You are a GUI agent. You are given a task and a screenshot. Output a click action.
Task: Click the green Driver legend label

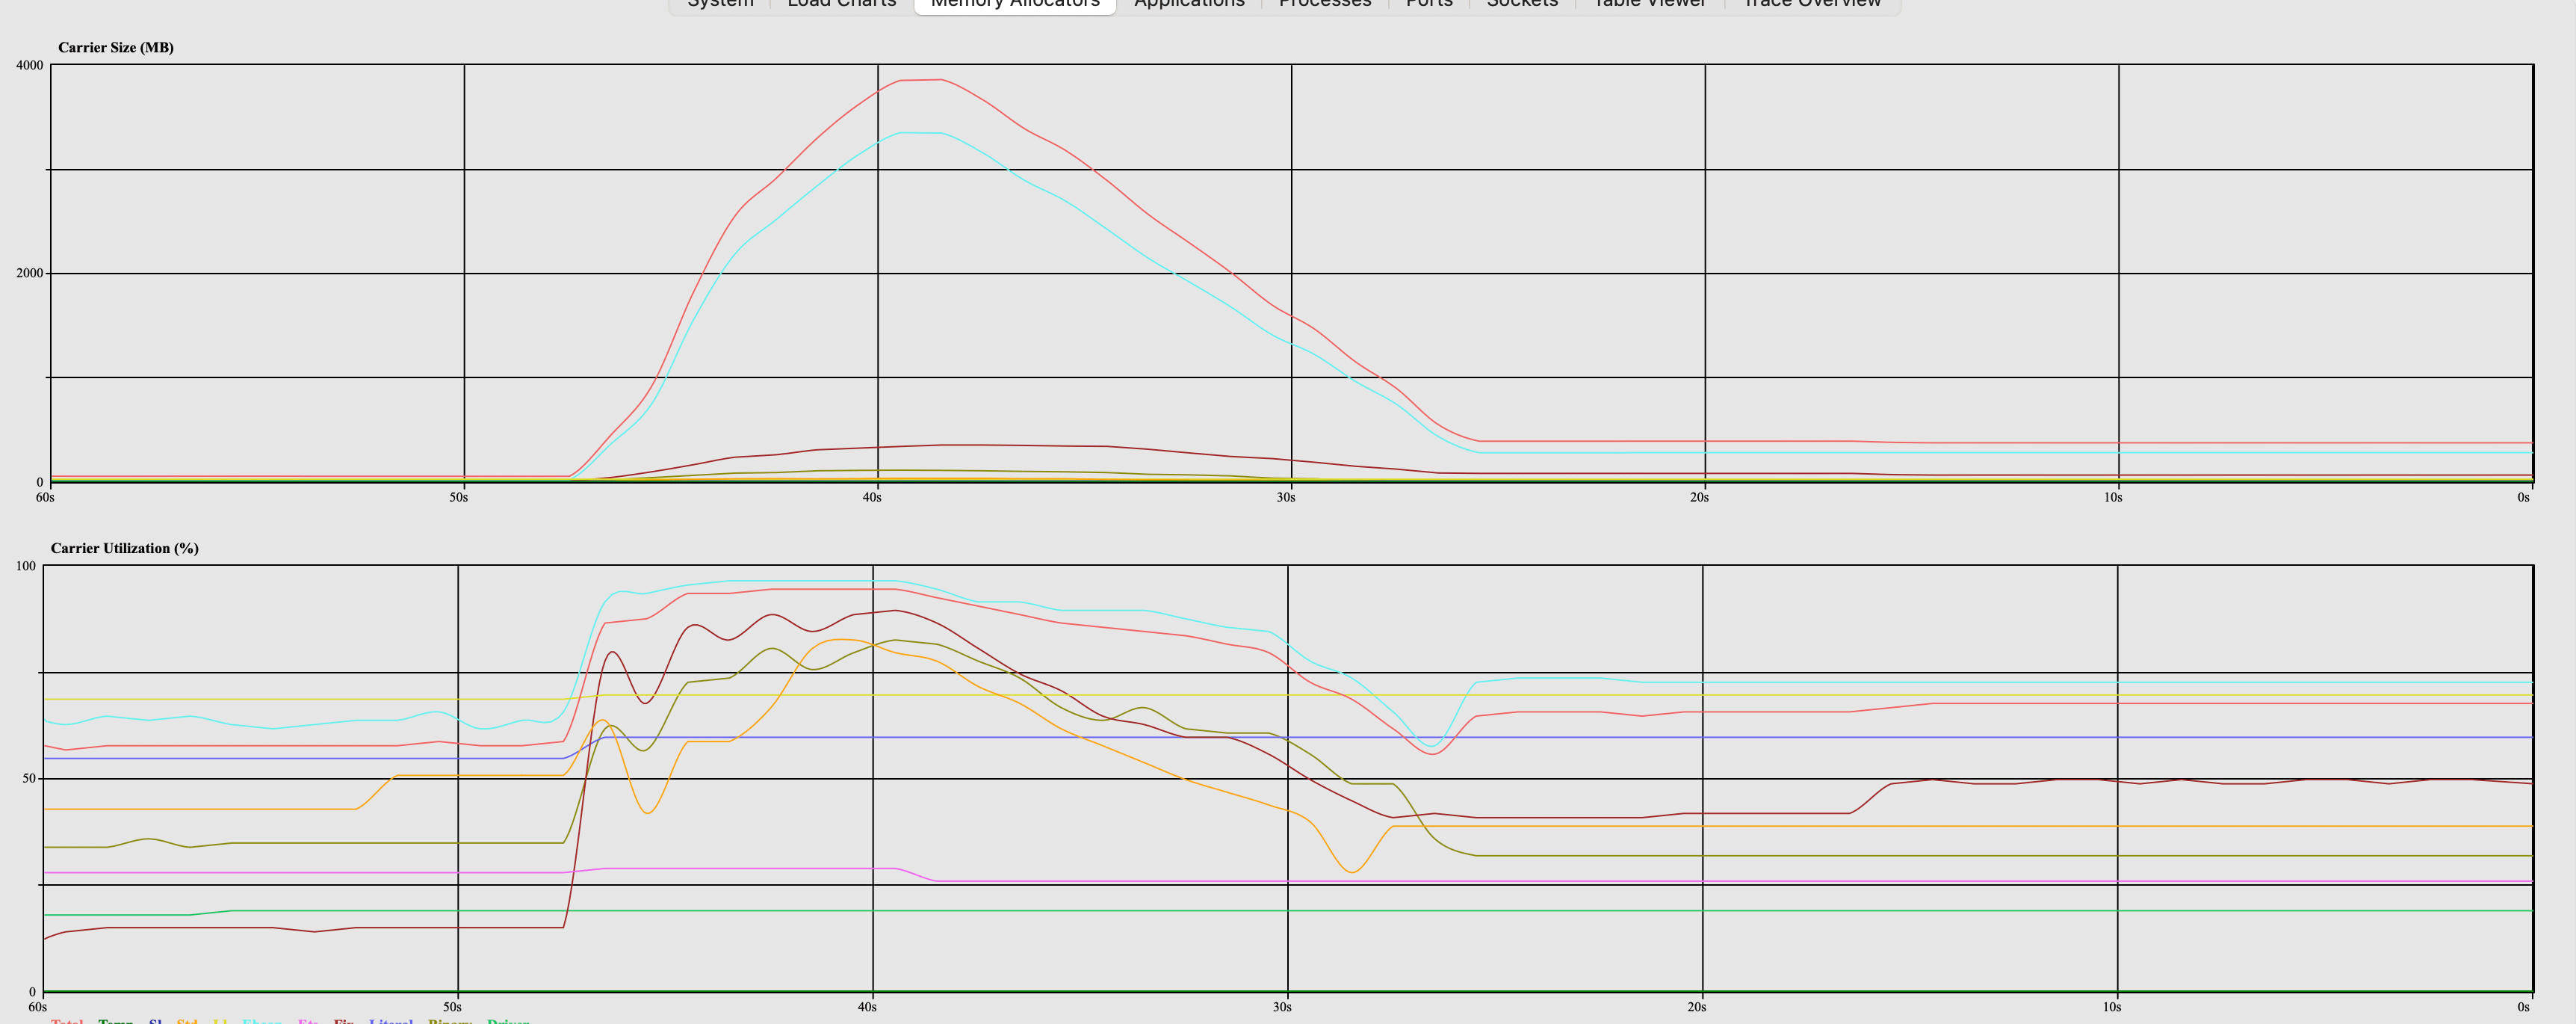click(x=508, y=1021)
